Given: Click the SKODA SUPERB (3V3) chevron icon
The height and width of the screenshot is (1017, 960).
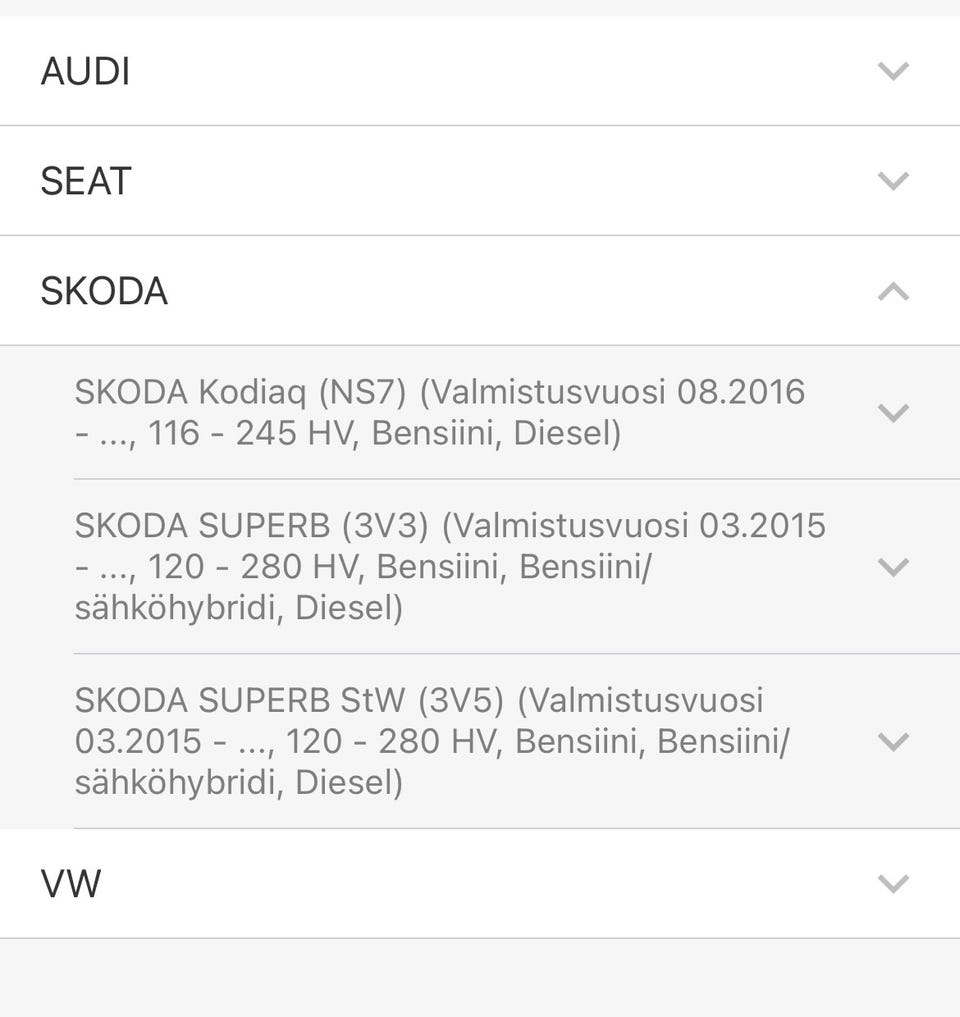Looking at the screenshot, I should tap(892, 567).
